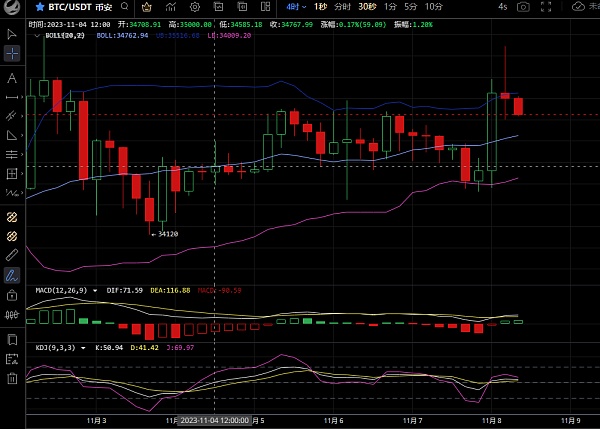The width and height of the screenshot is (600, 429).
Task: Switch to the 5分 interval
Action: click(410, 7)
